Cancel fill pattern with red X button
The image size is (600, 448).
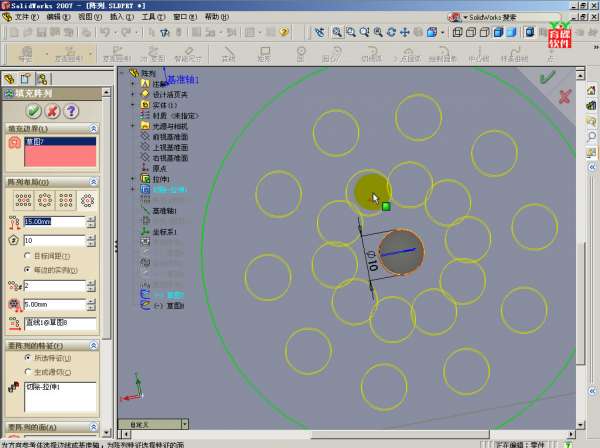[x=52, y=110]
